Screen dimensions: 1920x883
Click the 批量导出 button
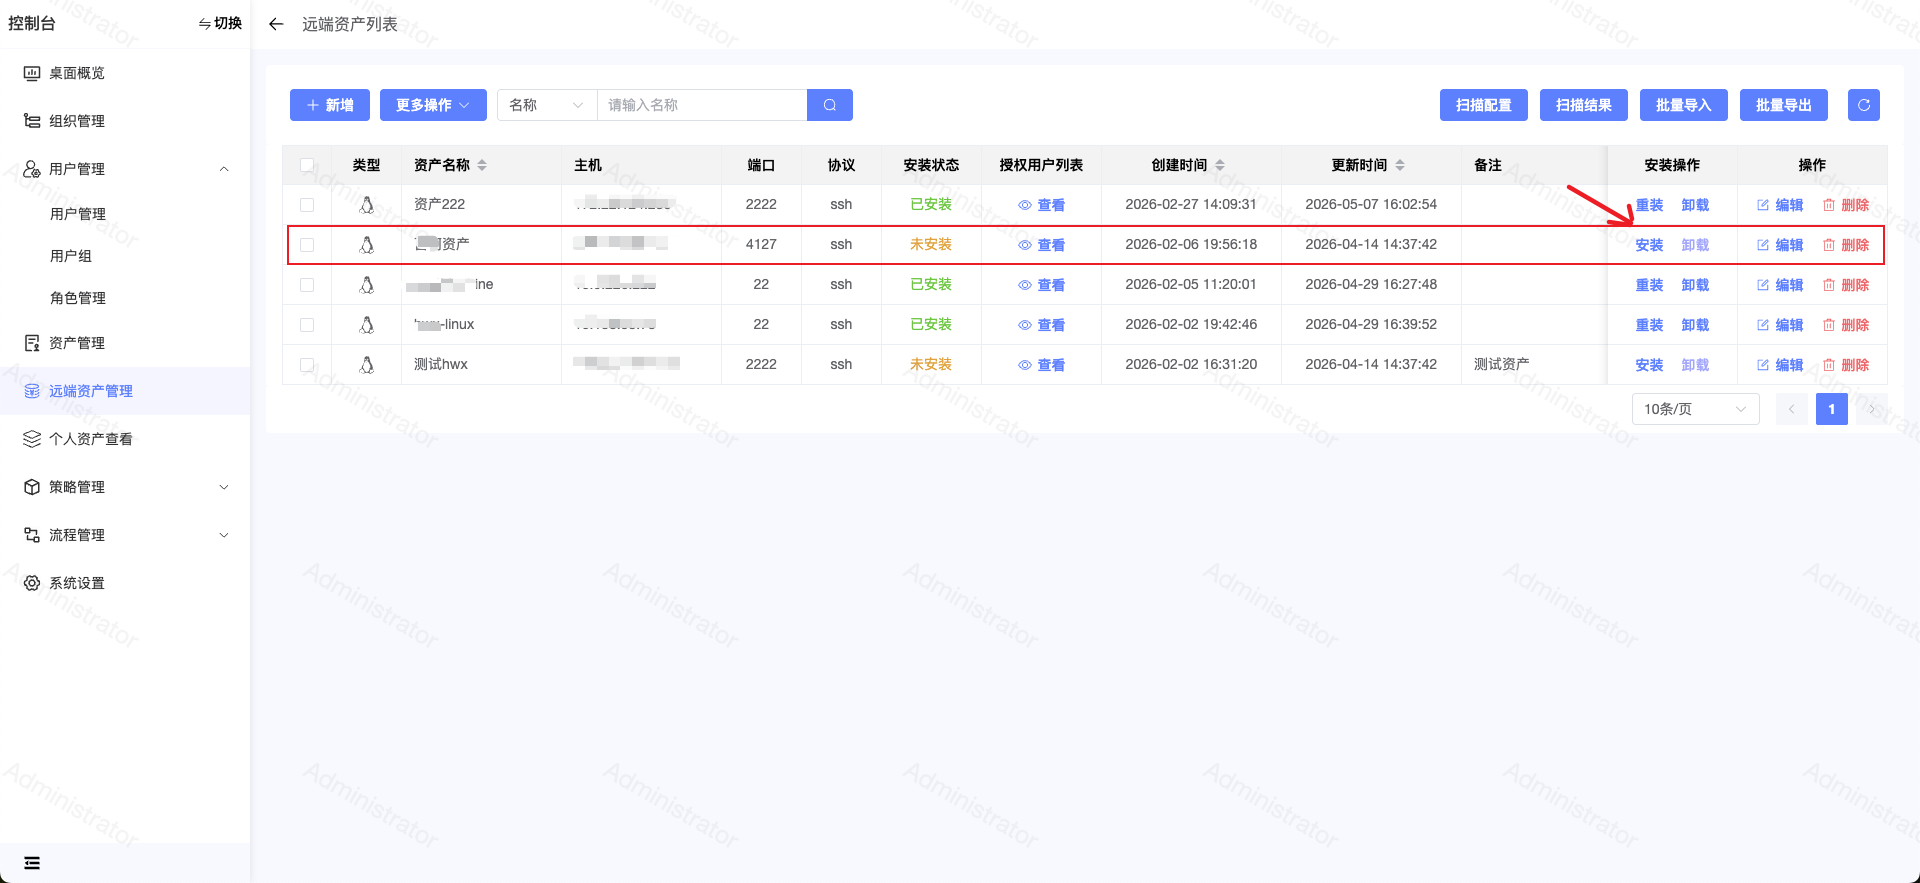coord(1784,105)
